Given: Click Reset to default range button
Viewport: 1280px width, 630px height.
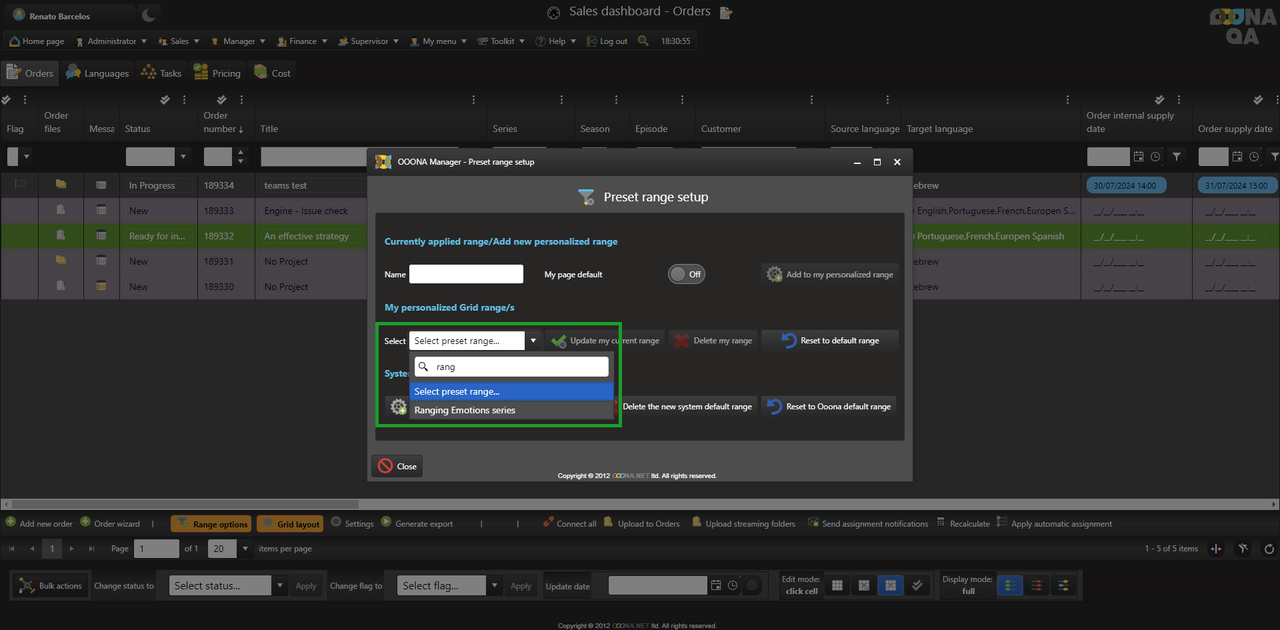Looking at the screenshot, I should pos(830,341).
